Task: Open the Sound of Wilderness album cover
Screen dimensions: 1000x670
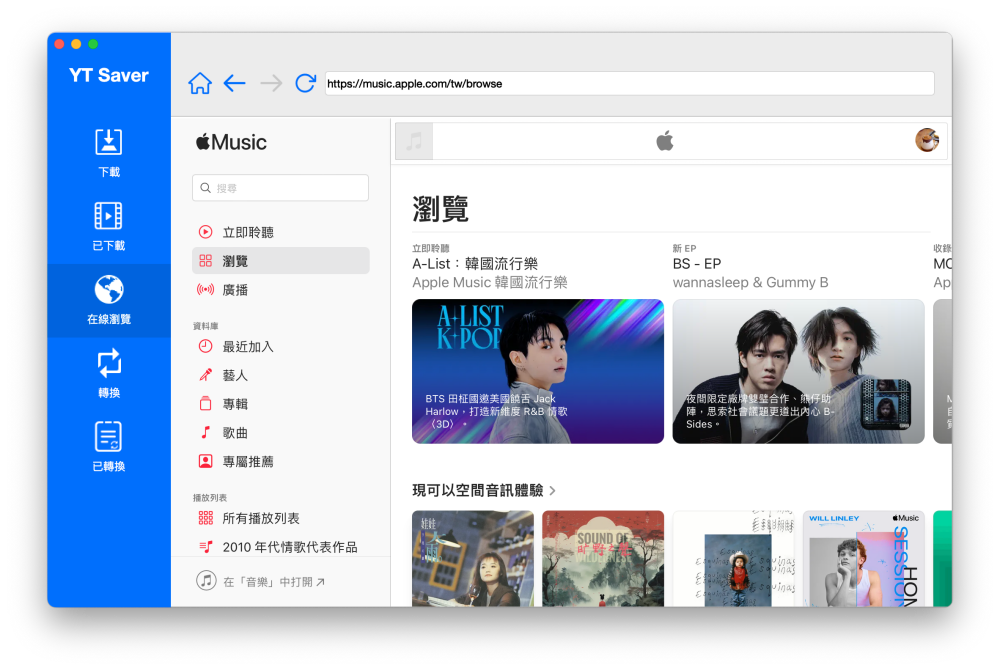Action: point(603,558)
